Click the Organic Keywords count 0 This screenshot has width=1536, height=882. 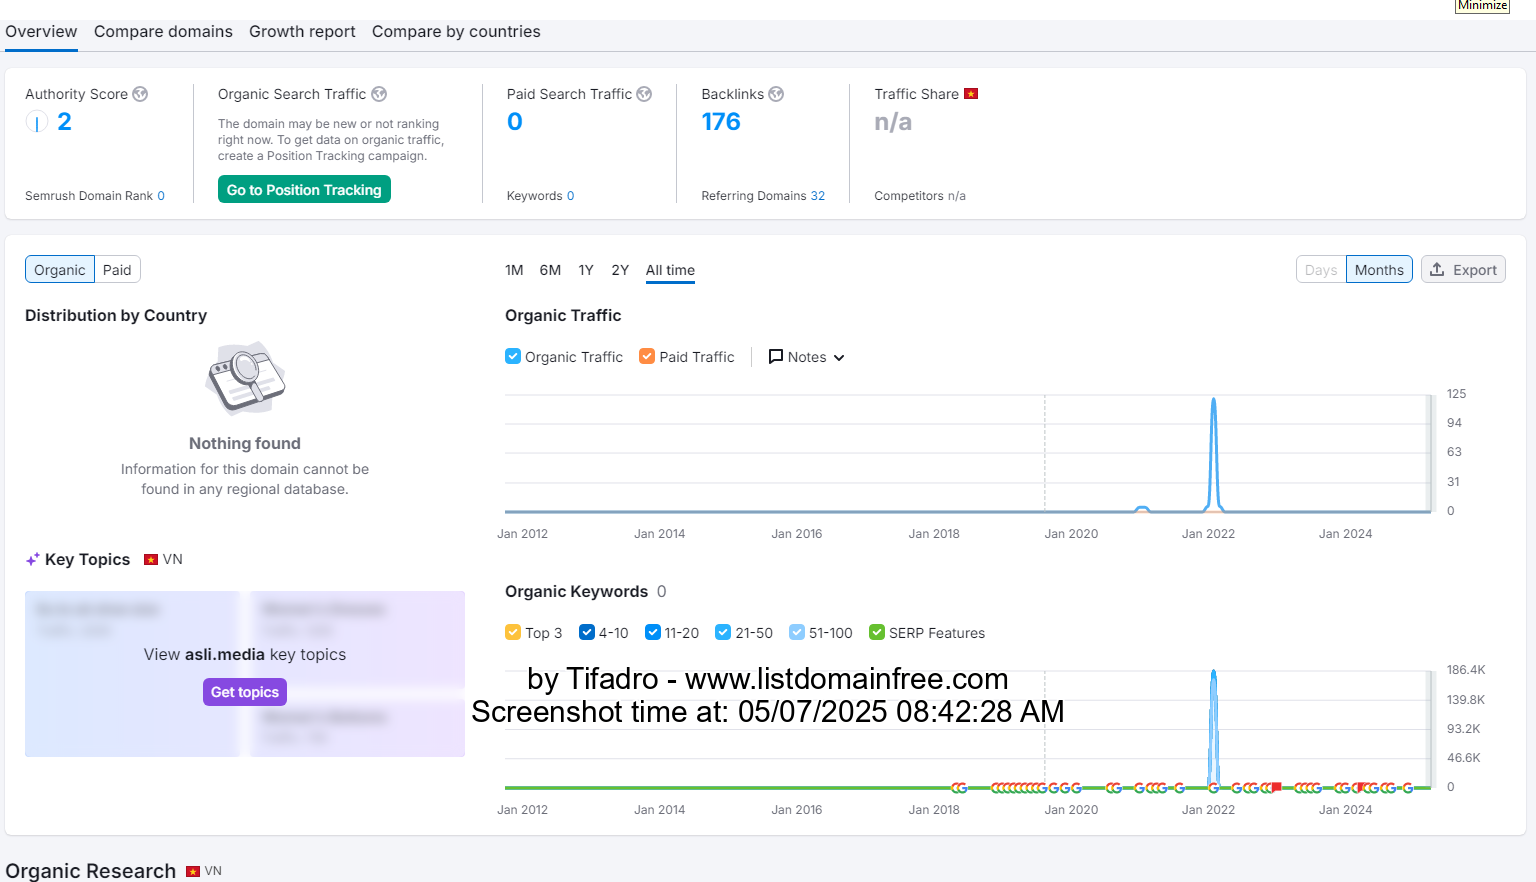click(x=661, y=592)
